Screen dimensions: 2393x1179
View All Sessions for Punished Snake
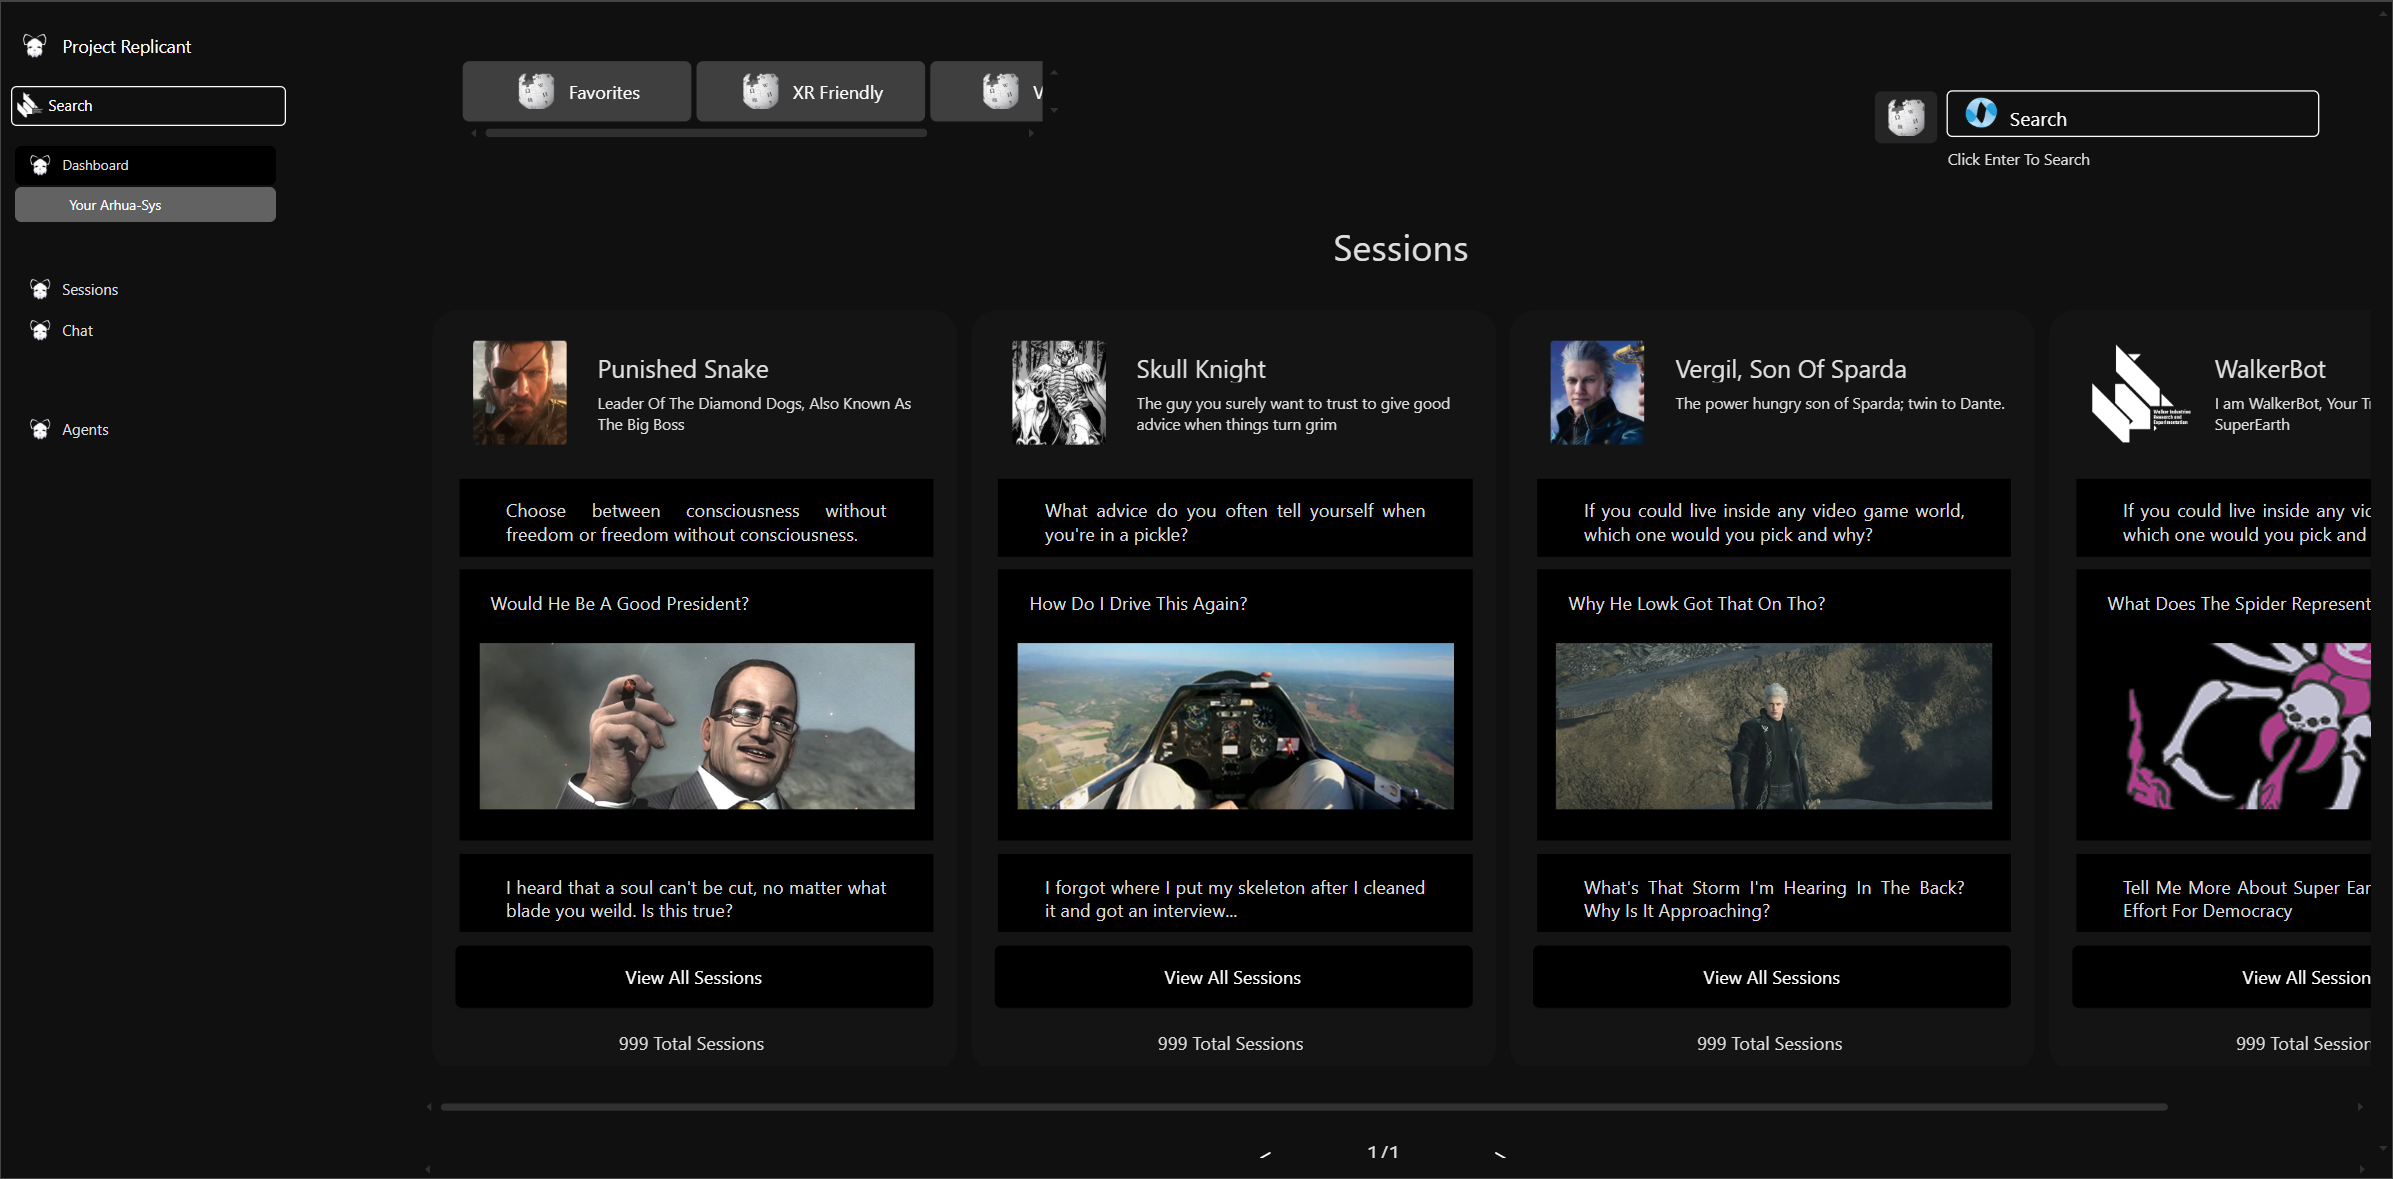(x=693, y=977)
